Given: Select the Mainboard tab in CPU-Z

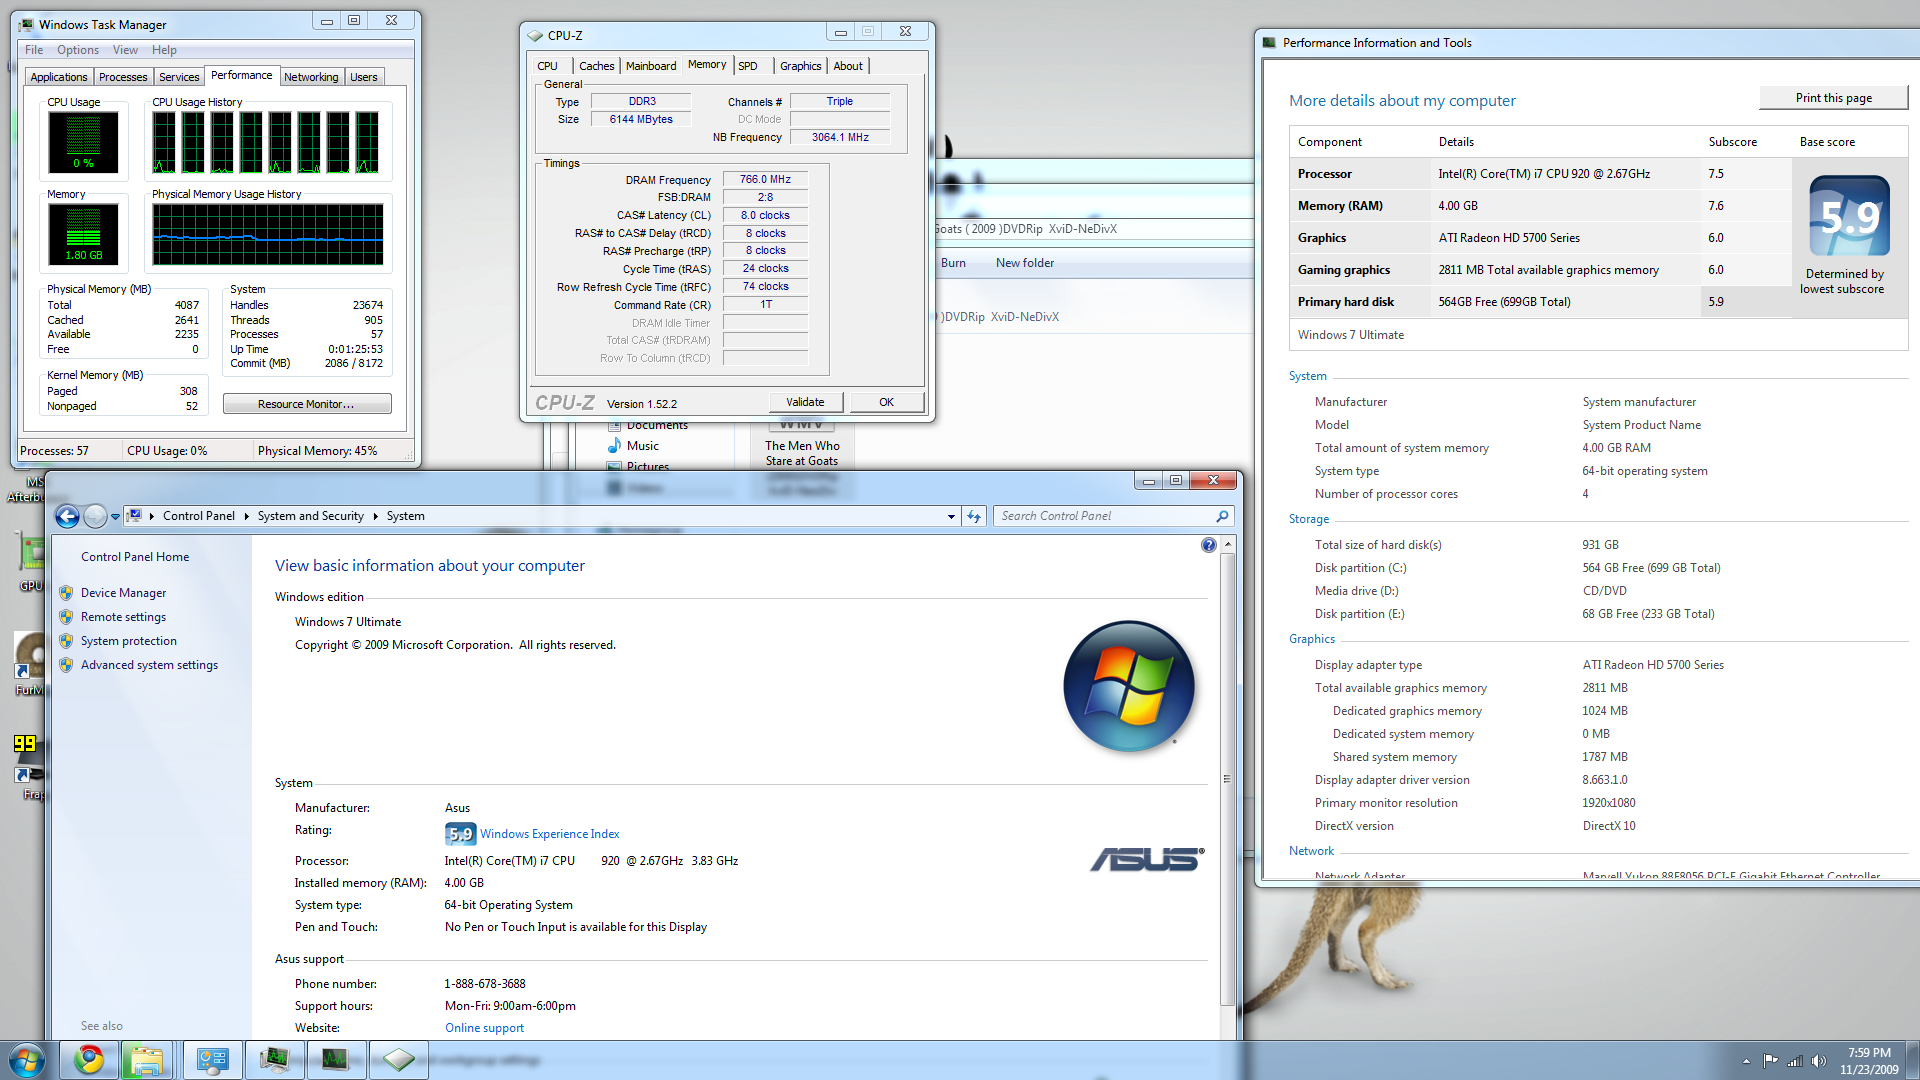Looking at the screenshot, I should click(x=651, y=66).
